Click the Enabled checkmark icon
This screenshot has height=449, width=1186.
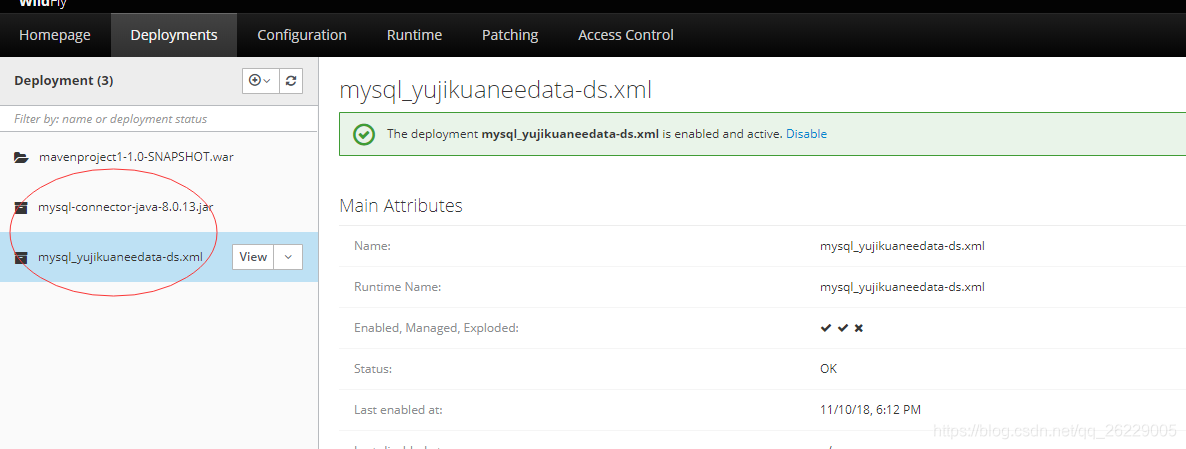(826, 328)
